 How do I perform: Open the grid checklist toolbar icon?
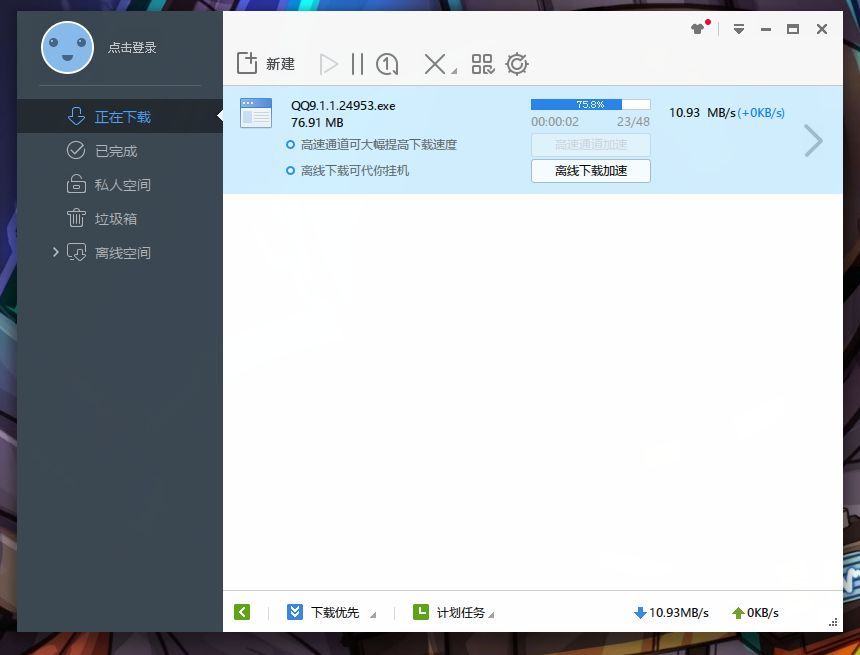tap(483, 65)
